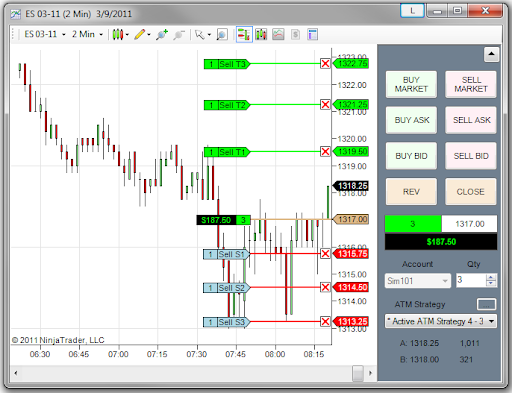The height and width of the screenshot is (393, 512).
Task: Open ATM Strategy parameters ellipsis button
Action: click(487, 304)
